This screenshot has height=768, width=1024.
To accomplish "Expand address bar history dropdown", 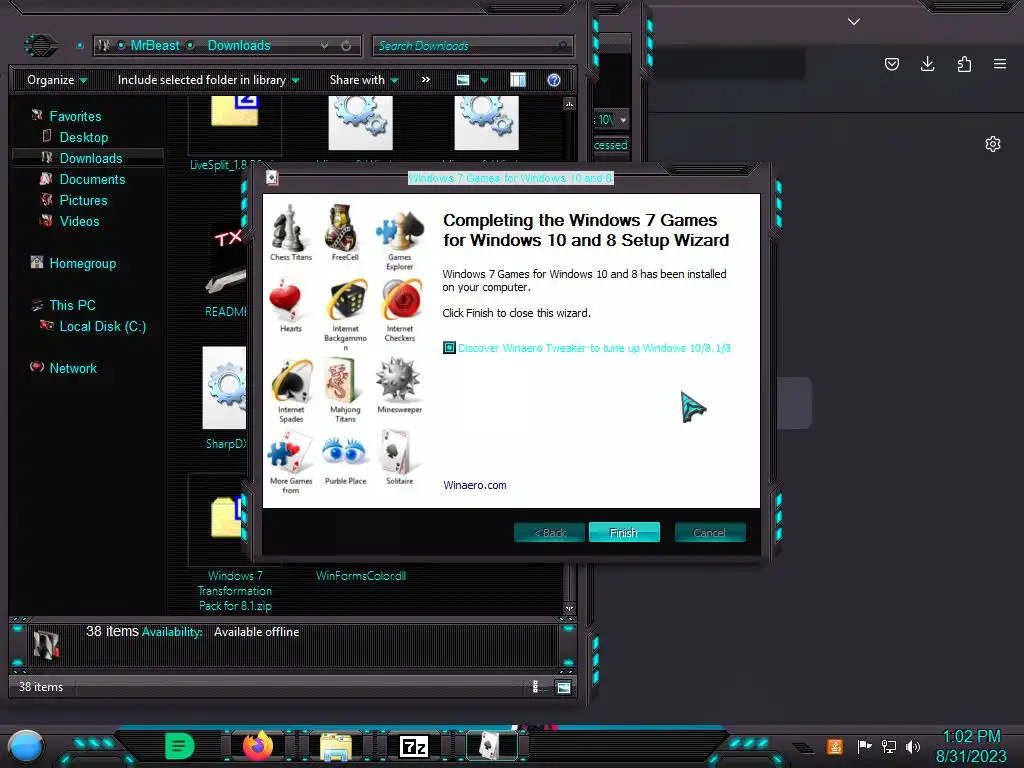I will [x=325, y=46].
